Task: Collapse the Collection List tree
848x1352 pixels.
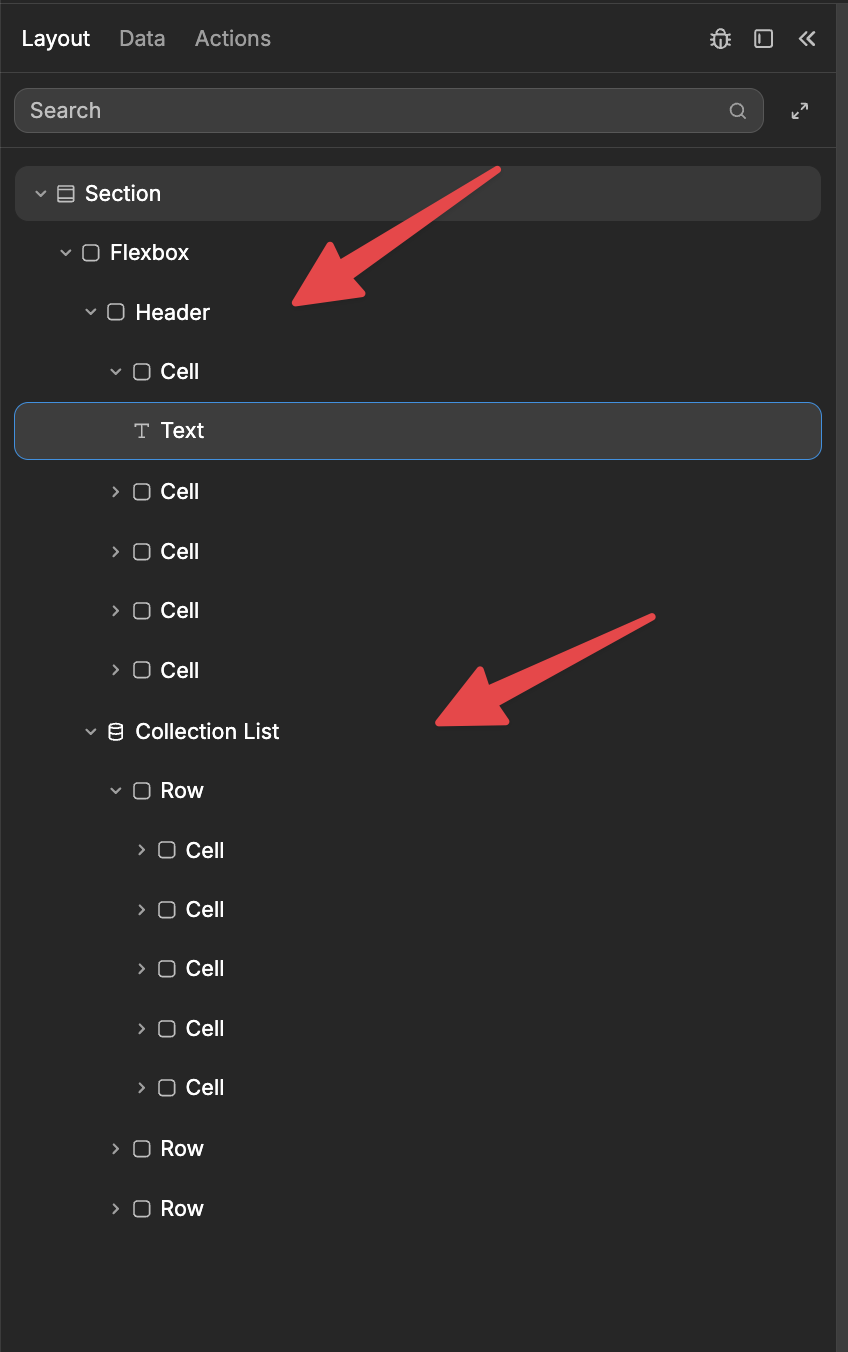Action: click(x=91, y=731)
